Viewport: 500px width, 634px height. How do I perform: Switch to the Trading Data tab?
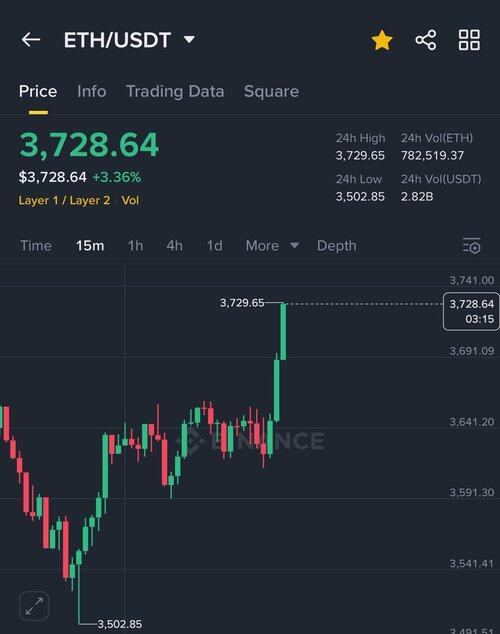[175, 91]
